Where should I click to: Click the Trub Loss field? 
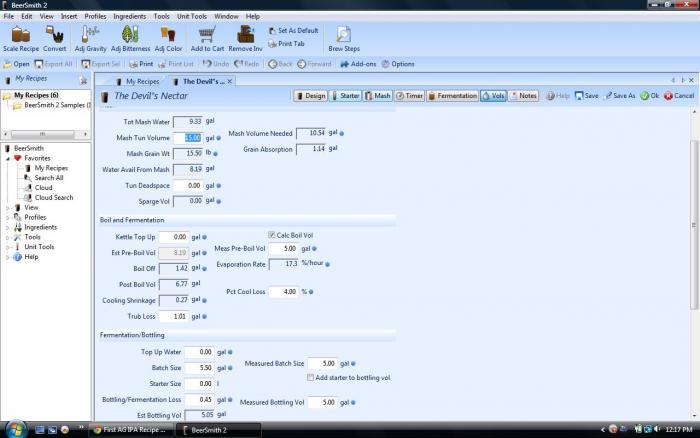174,317
